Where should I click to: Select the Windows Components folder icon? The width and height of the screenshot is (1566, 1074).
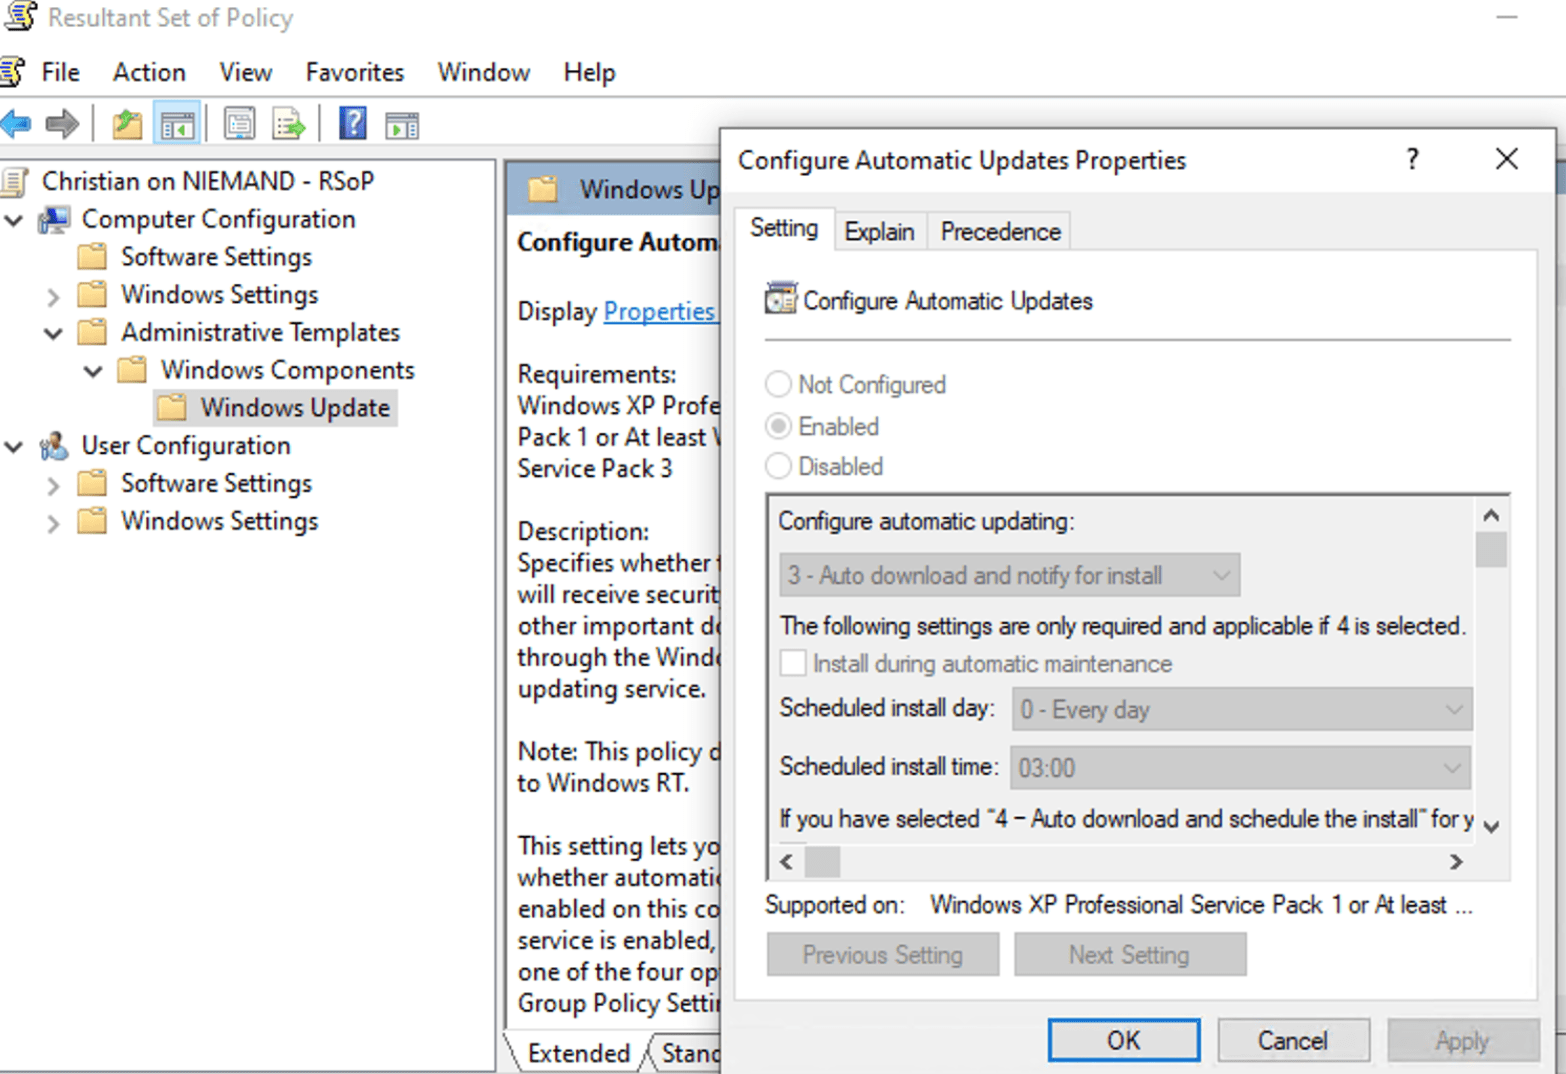(x=132, y=370)
